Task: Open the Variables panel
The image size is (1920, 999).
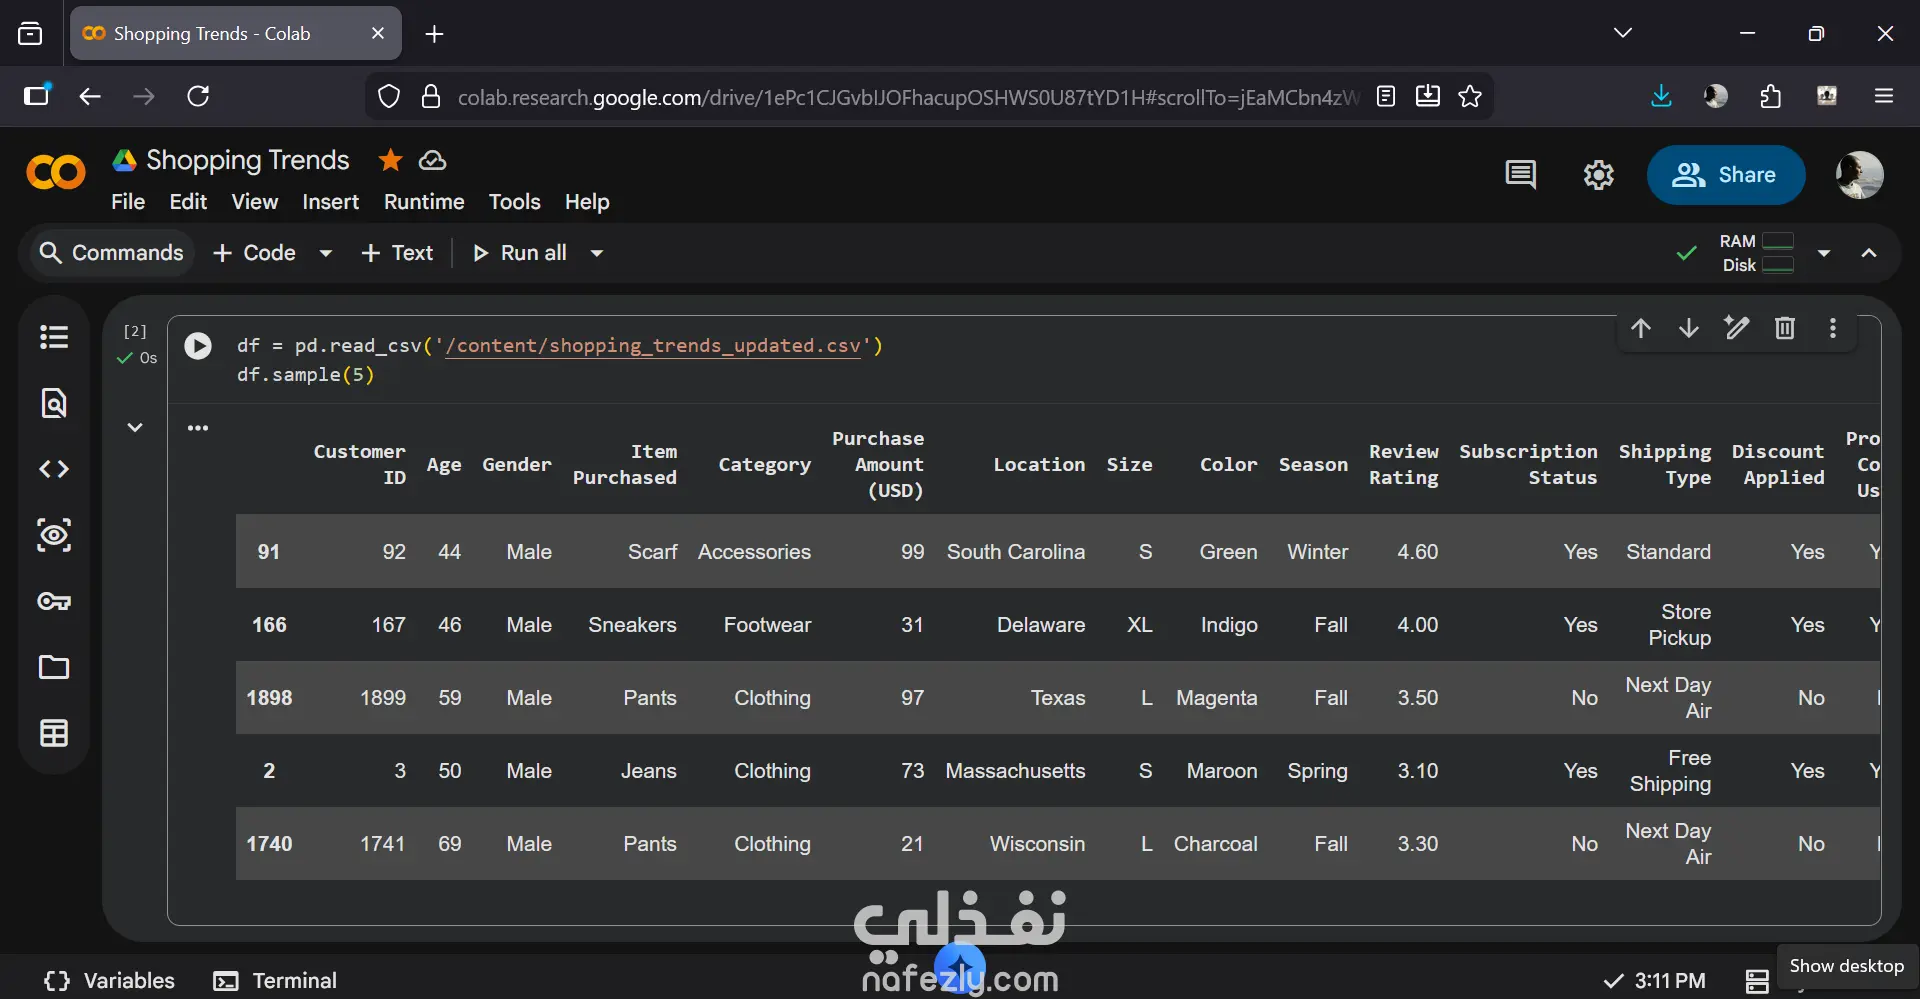Action: [110, 981]
